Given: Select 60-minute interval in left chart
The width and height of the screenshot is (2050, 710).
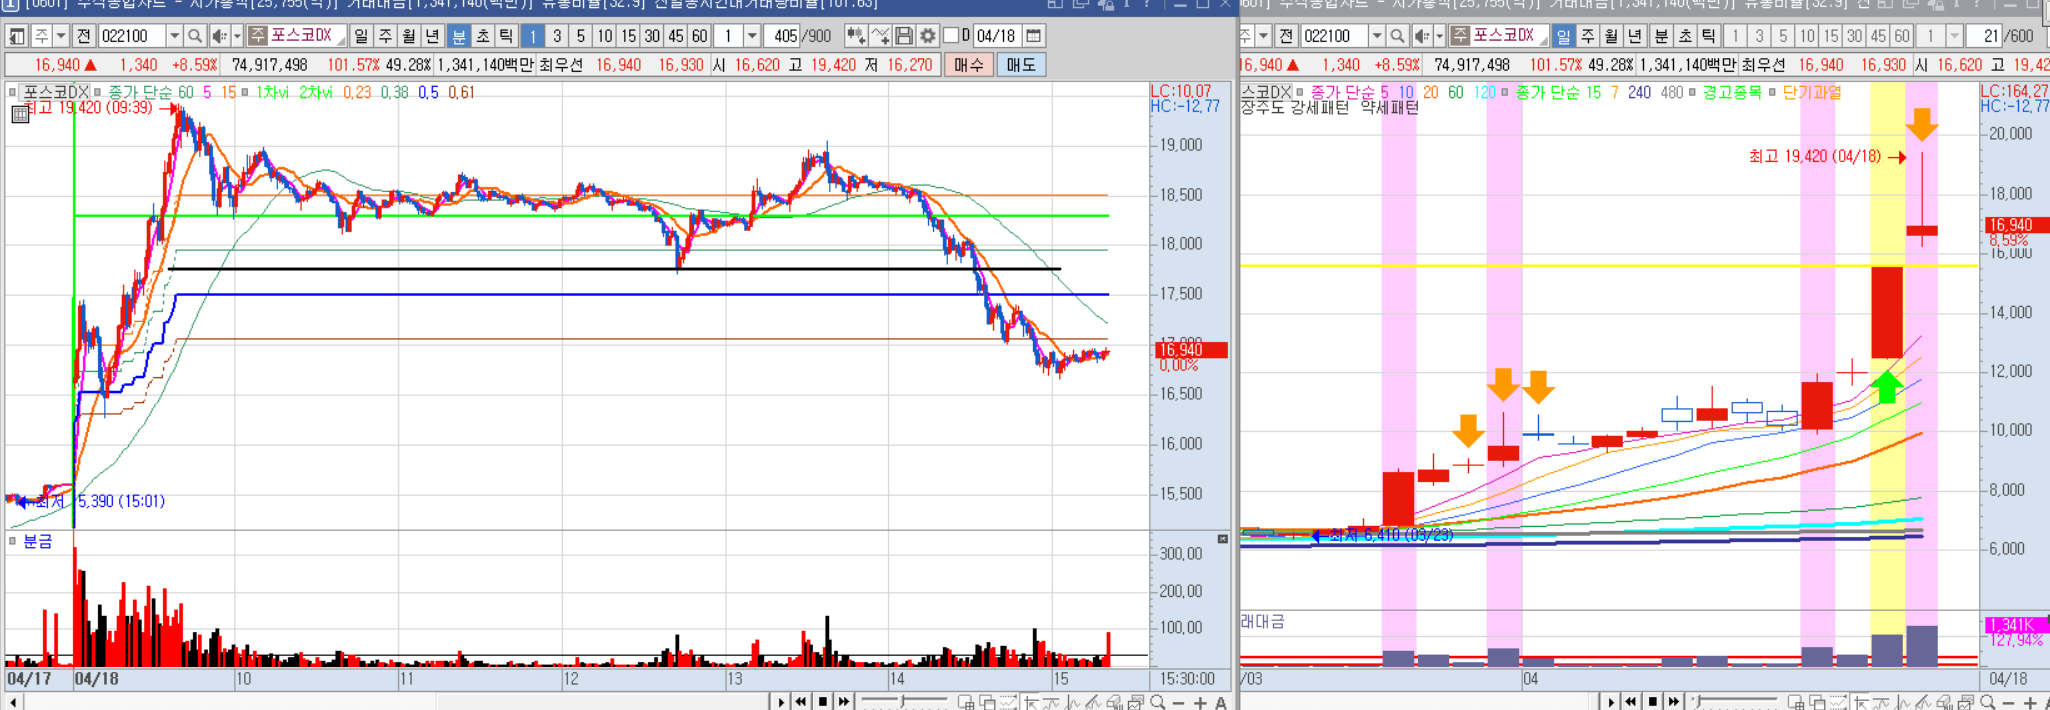Looking at the screenshot, I should [x=700, y=36].
